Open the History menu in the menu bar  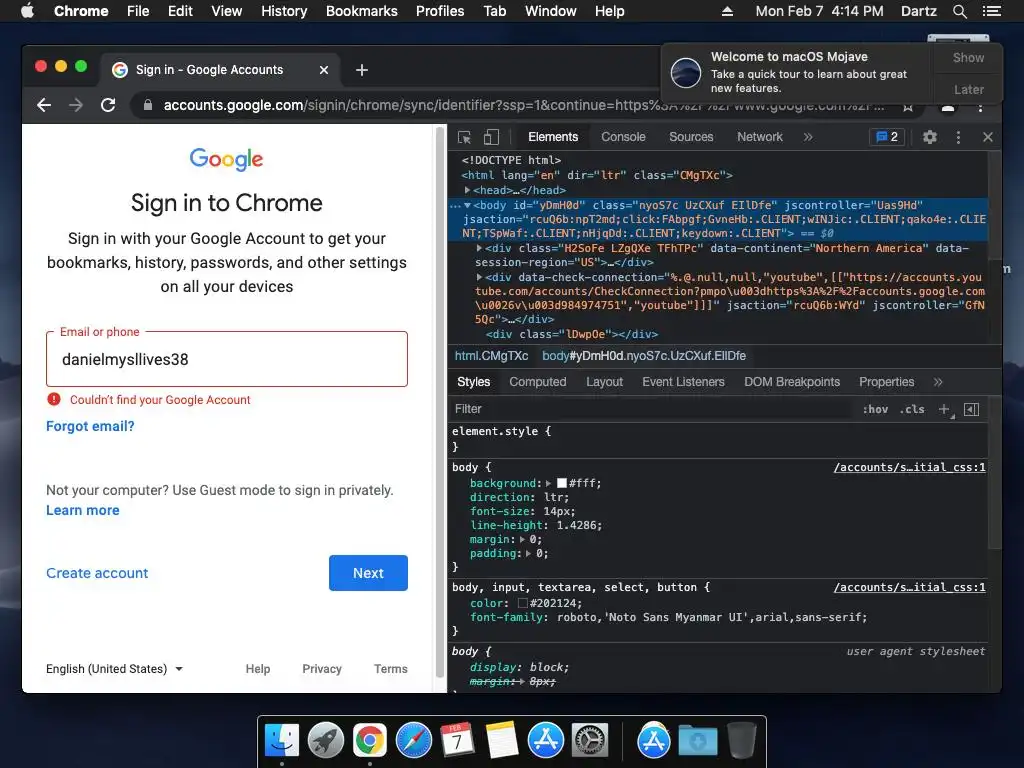pyautogui.click(x=284, y=11)
